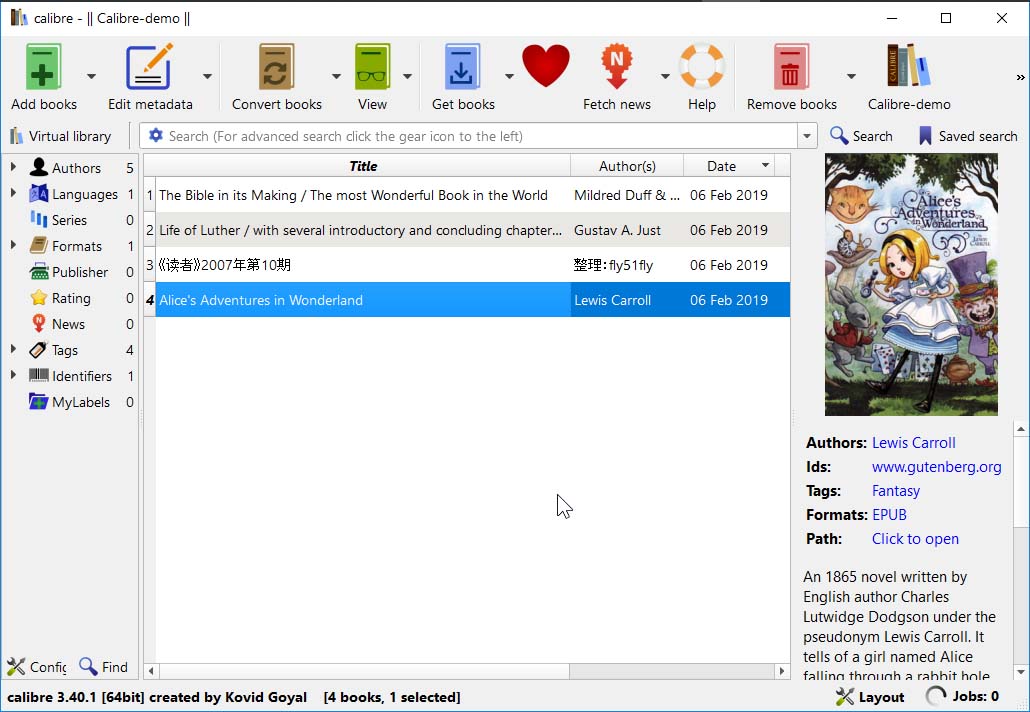The height and width of the screenshot is (712, 1030).
Task: Click scroll left arrow of book list
Action: (x=151, y=671)
